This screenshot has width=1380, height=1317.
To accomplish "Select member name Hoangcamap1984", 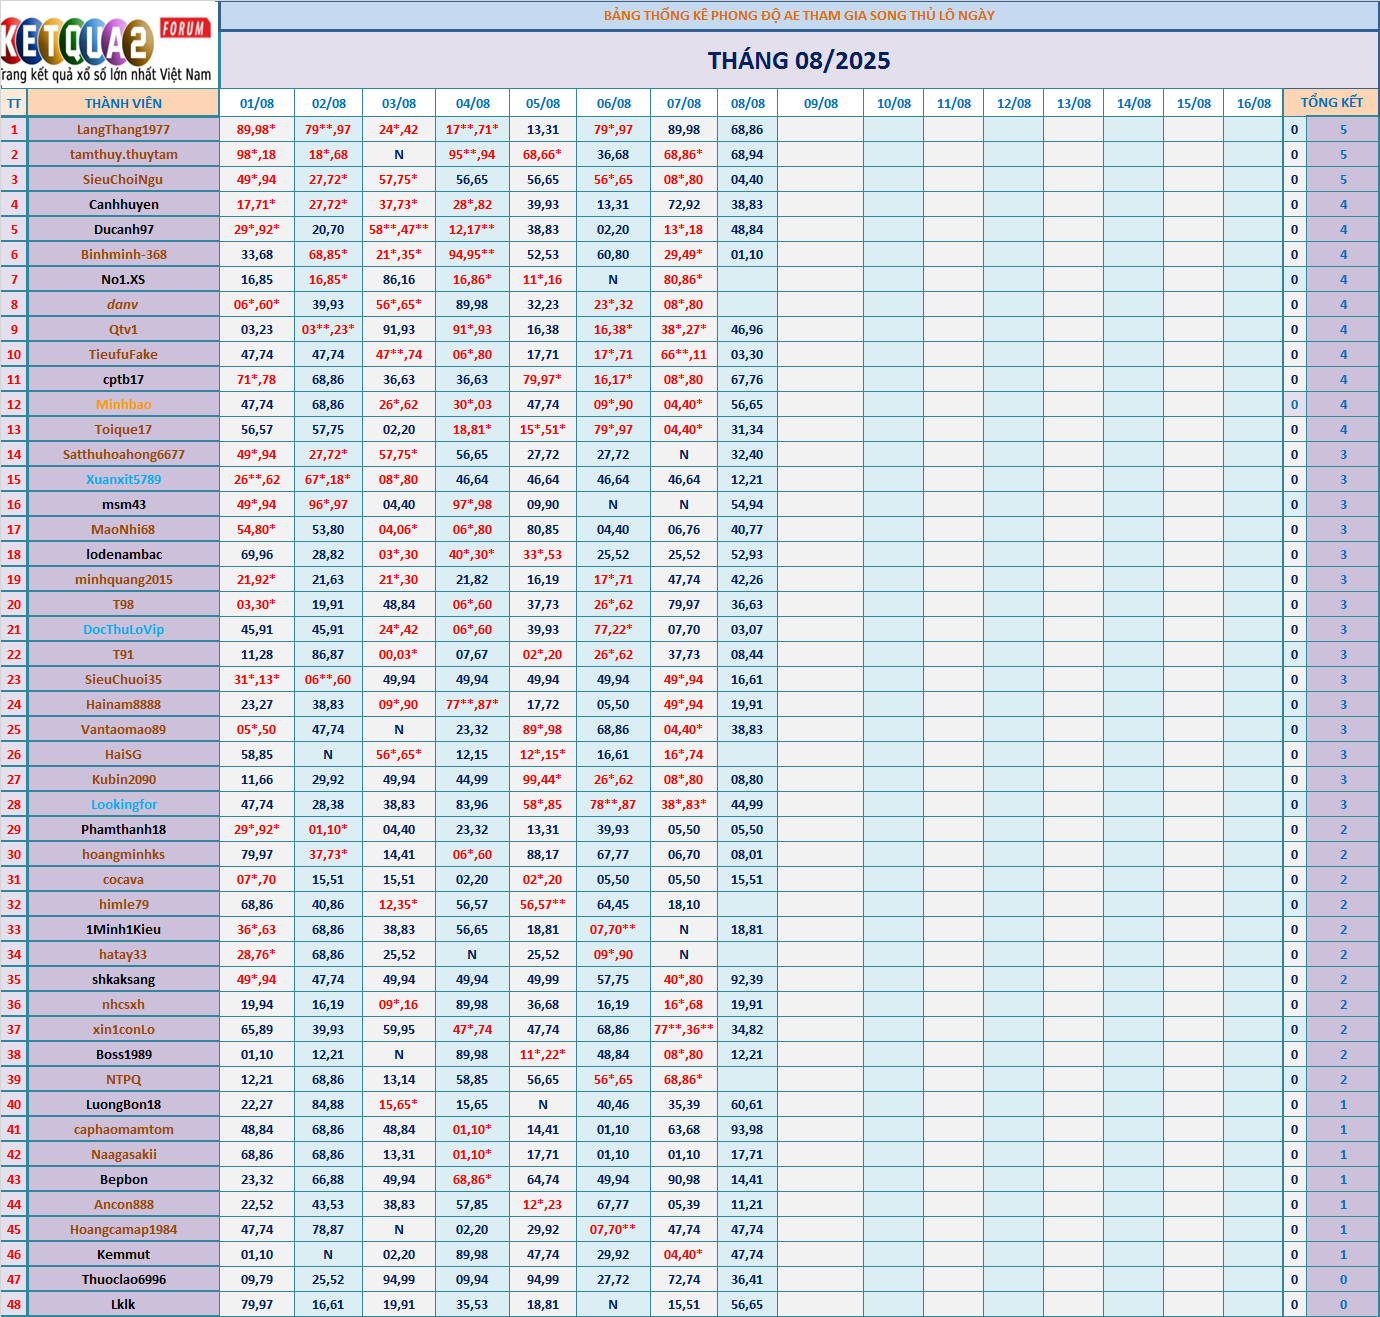I will pos(123,1229).
